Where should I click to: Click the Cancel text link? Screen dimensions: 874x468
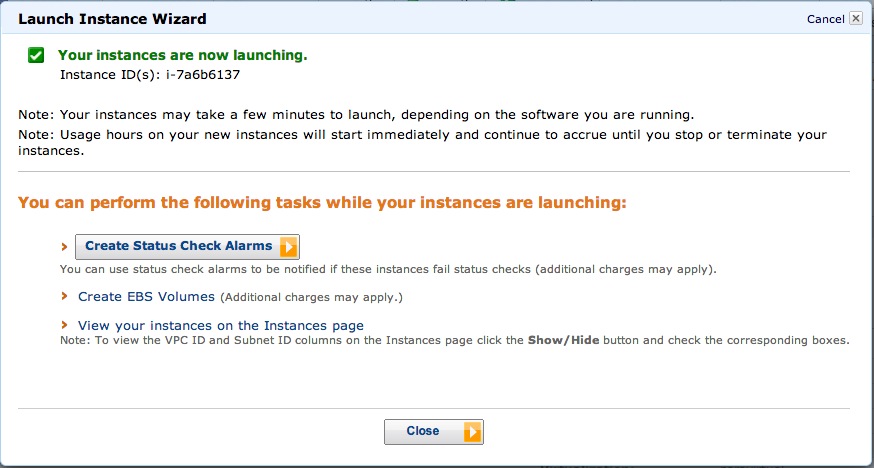coord(825,19)
